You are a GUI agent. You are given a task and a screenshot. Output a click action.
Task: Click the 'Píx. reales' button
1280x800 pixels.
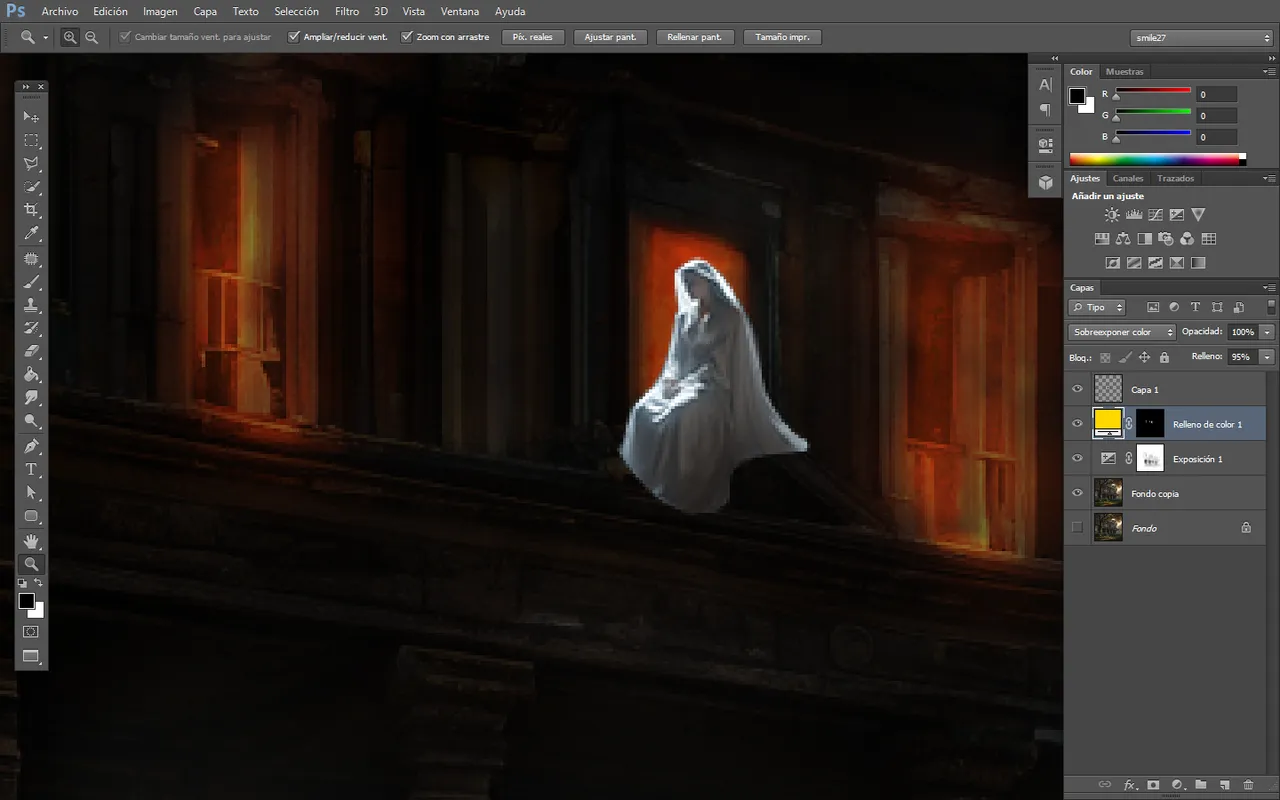pyautogui.click(x=533, y=37)
